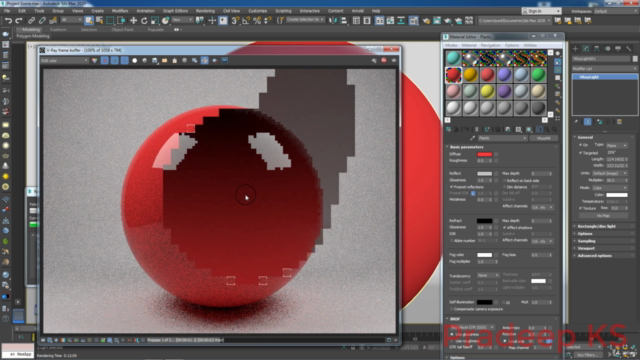Screen dimensions: 640x360
Task: Open the light Type dropdown set to Plane
Action: pyautogui.click(x=617, y=145)
